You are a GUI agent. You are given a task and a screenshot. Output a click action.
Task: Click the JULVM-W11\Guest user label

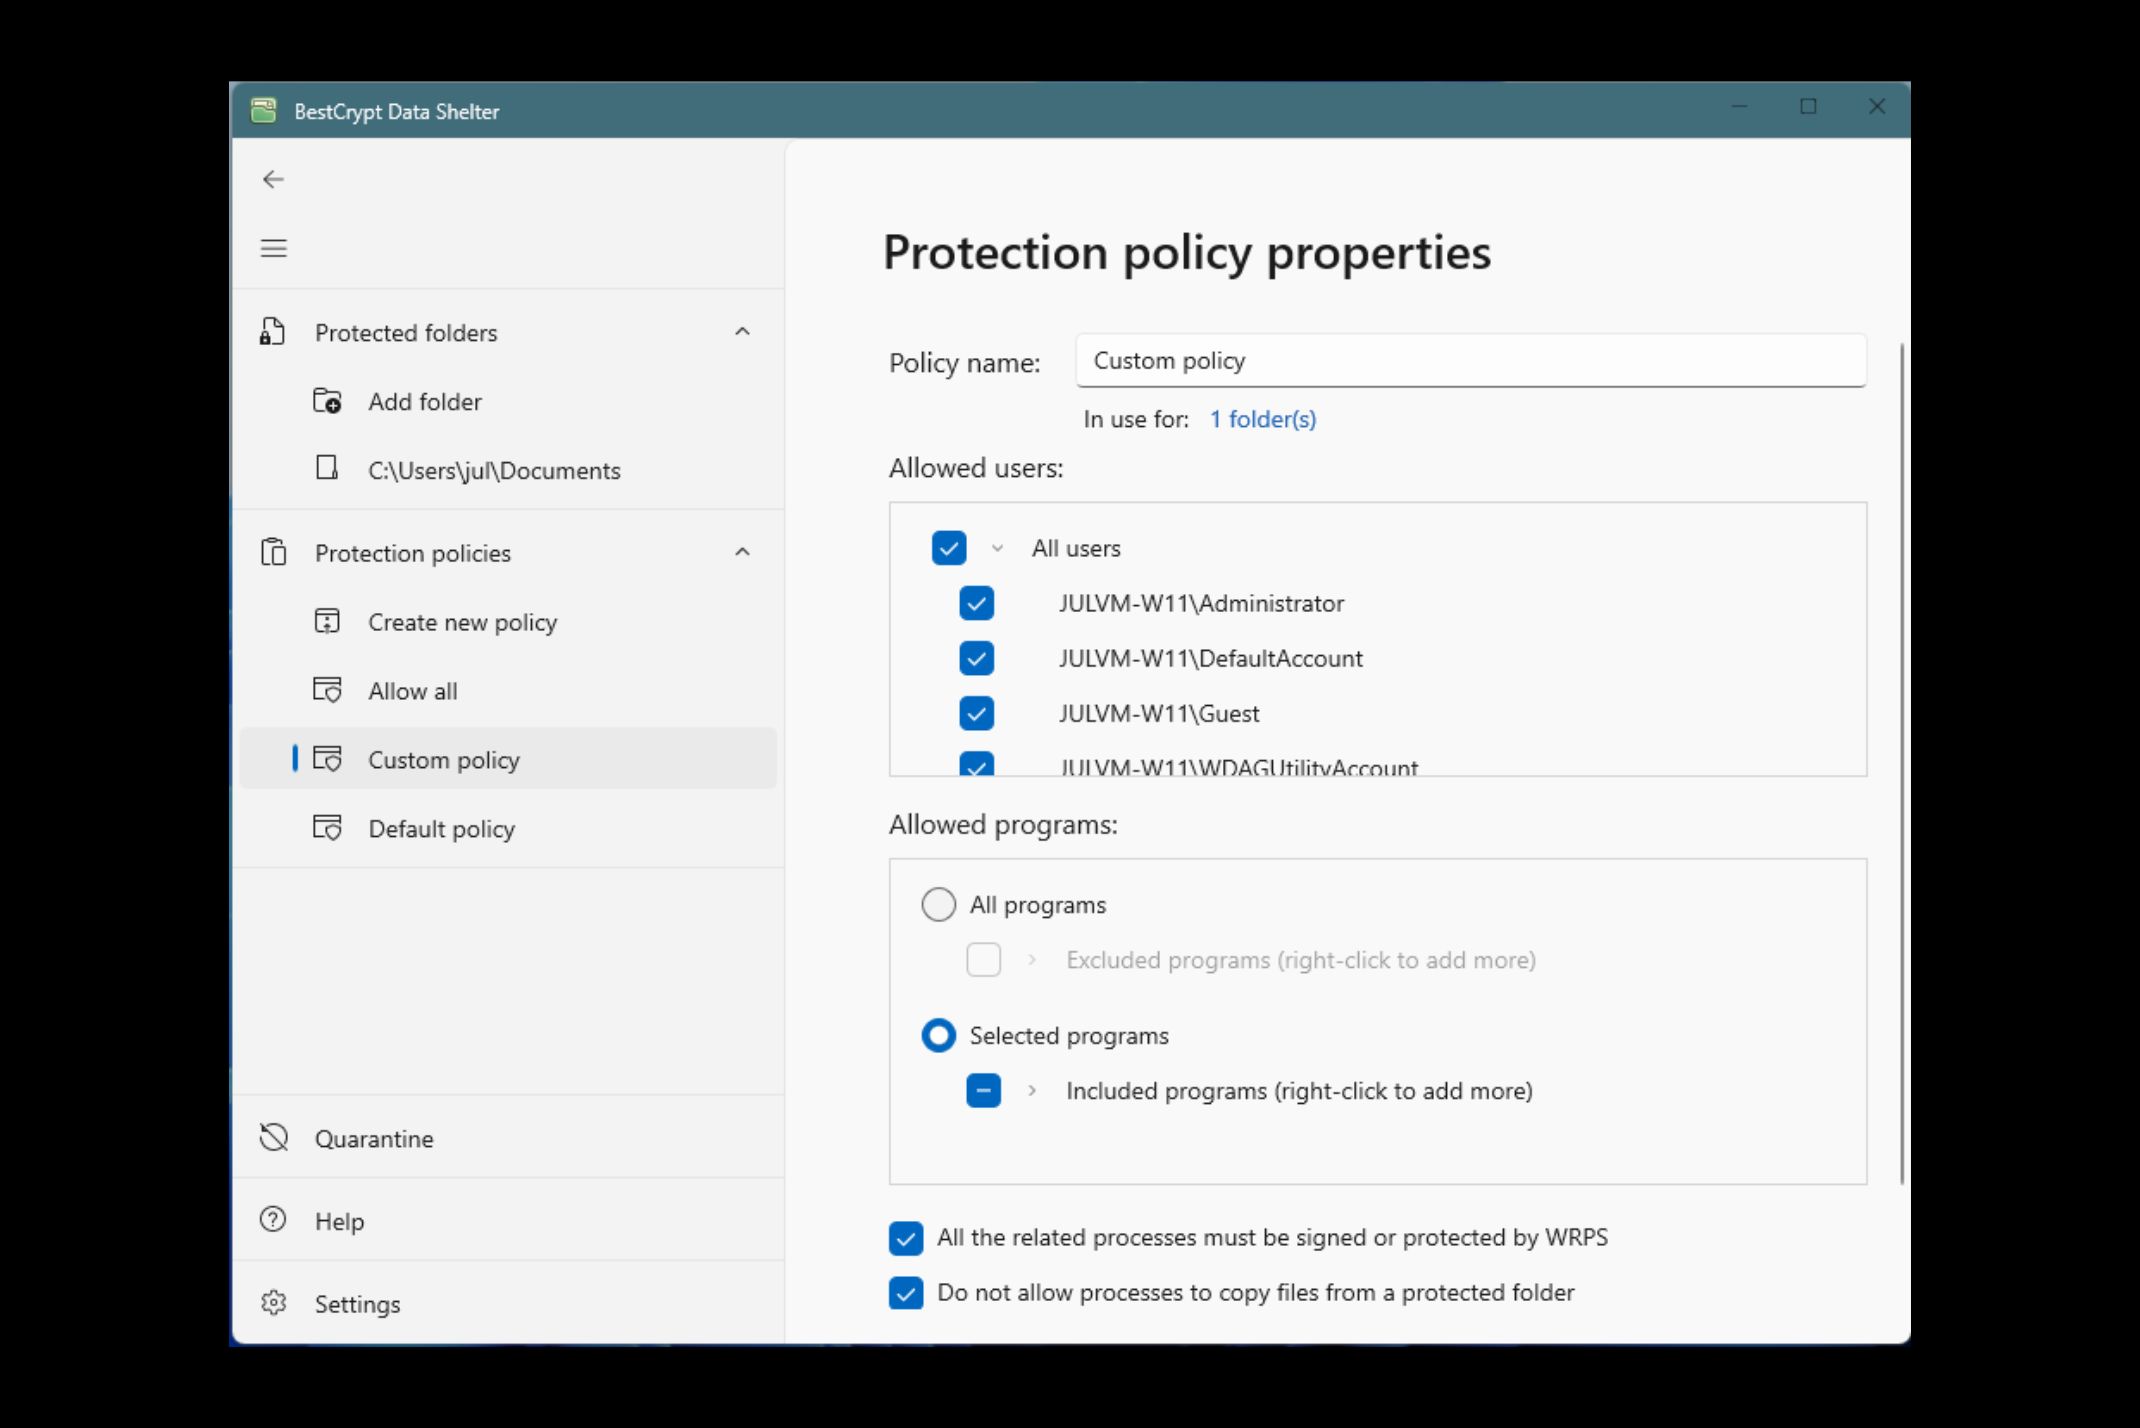click(1159, 713)
